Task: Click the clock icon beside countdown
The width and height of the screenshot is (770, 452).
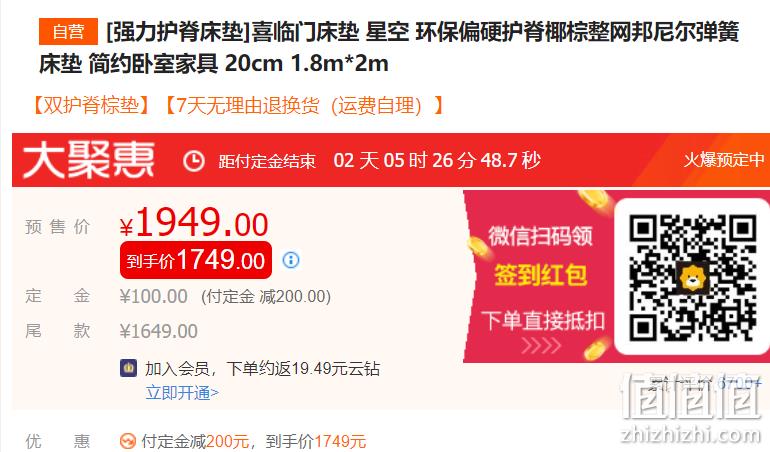Action: coord(193,161)
